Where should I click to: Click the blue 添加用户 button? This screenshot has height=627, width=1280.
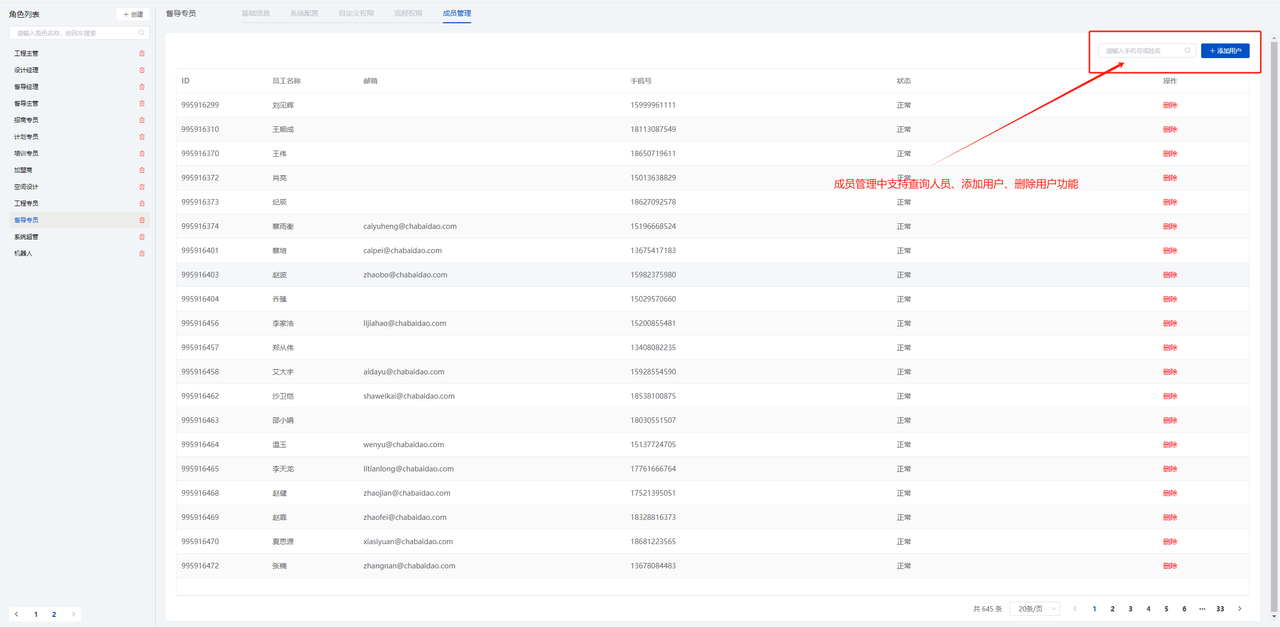click(1225, 51)
